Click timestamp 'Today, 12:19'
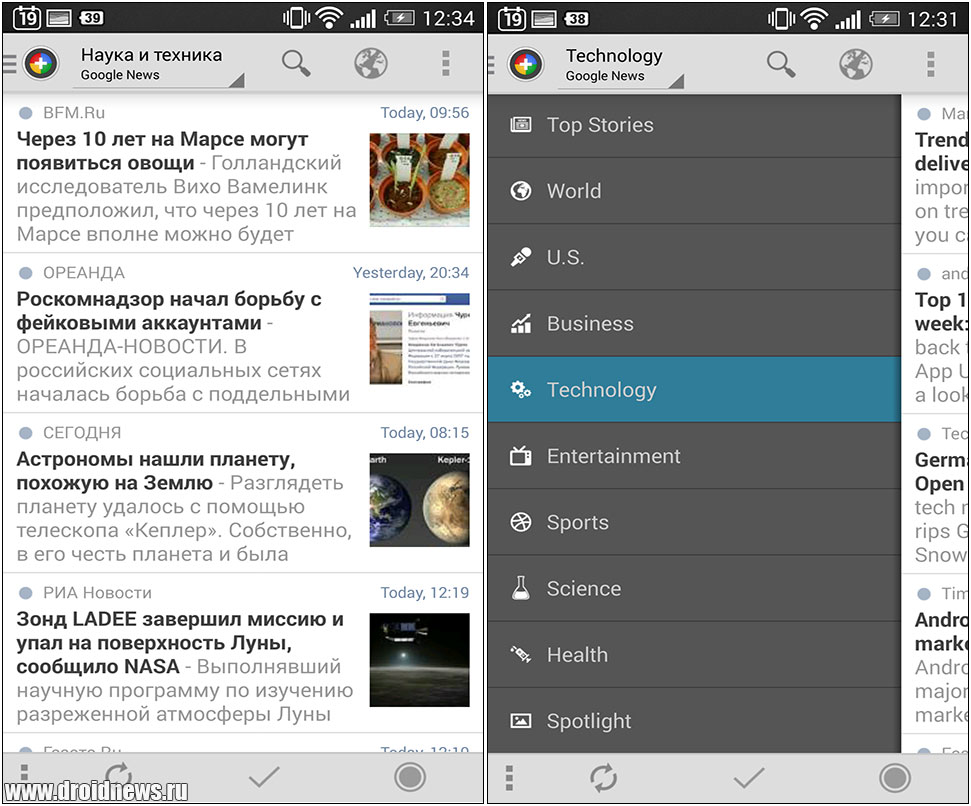Screen dimensions: 971x806 point(424,593)
